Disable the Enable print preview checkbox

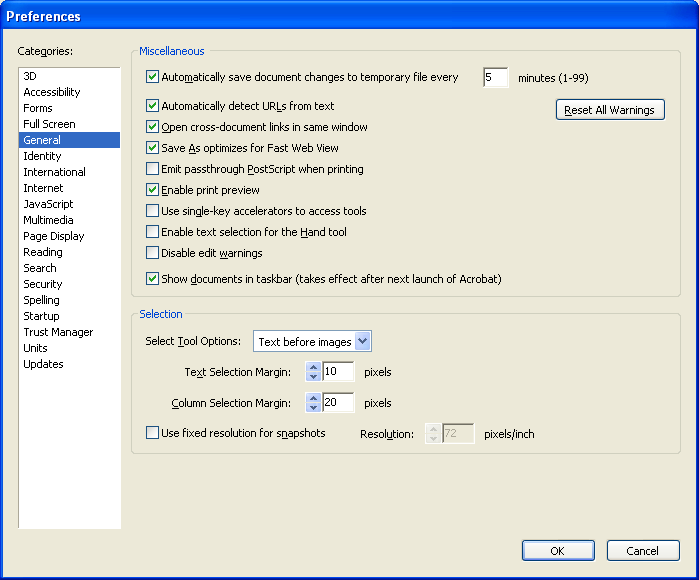pos(153,190)
